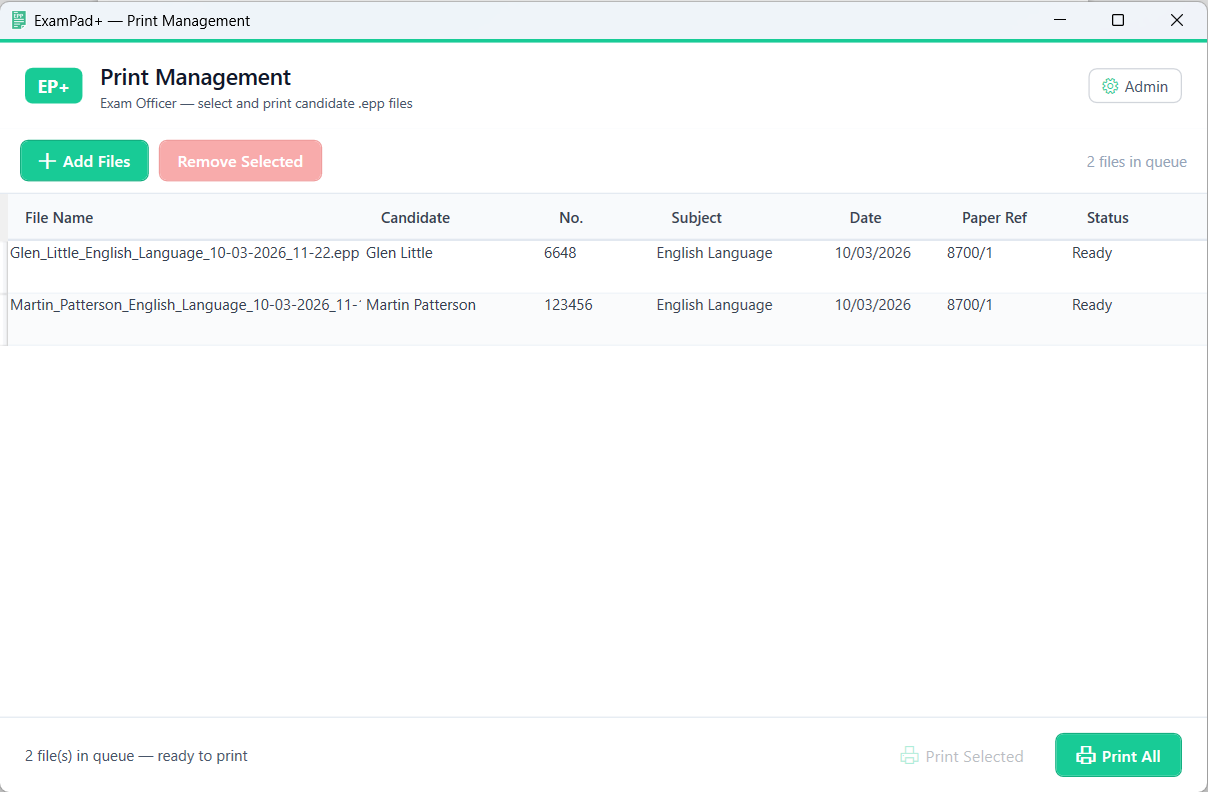Screen dimensions: 1208x792
Task: Maximize the Print Management window
Action: tap(1118, 20)
